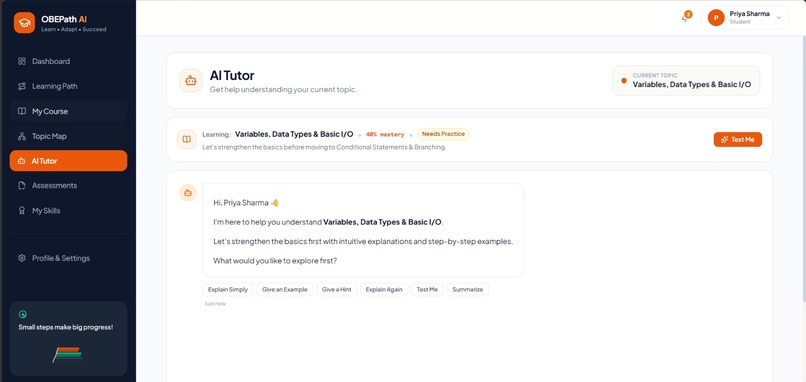This screenshot has width=806, height=382.
Task: Click the Summarize chip
Action: tap(468, 289)
